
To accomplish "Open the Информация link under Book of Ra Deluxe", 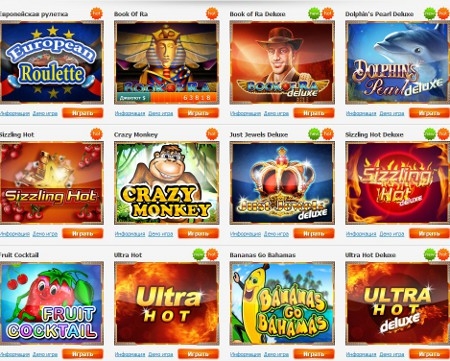I will coord(245,113).
